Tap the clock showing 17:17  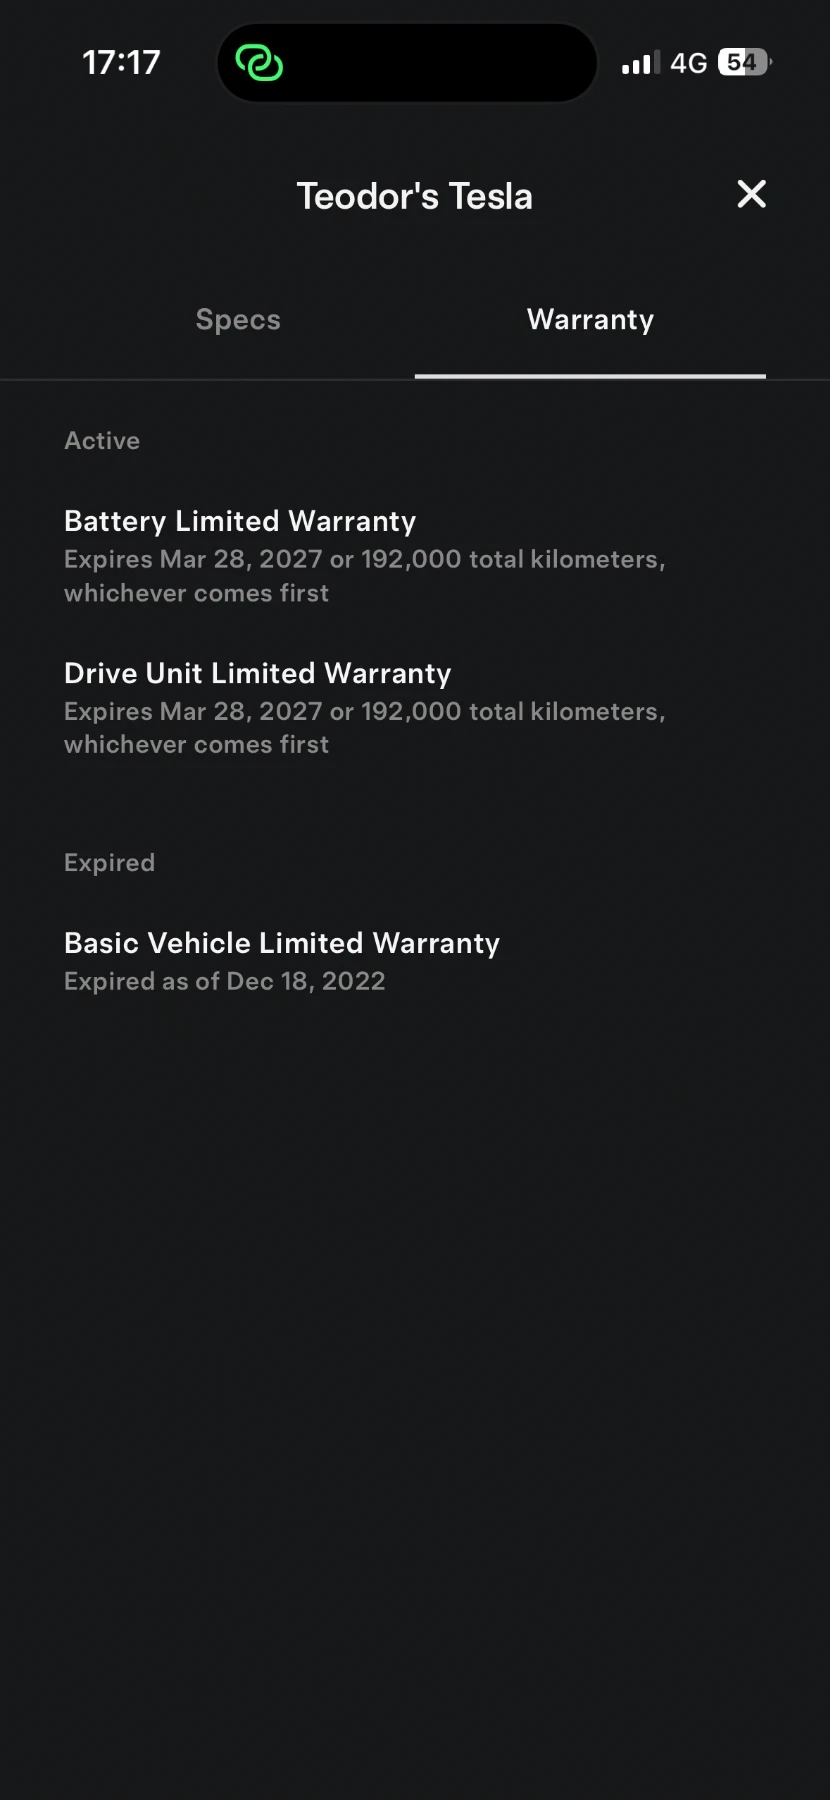click(x=121, y=62)
